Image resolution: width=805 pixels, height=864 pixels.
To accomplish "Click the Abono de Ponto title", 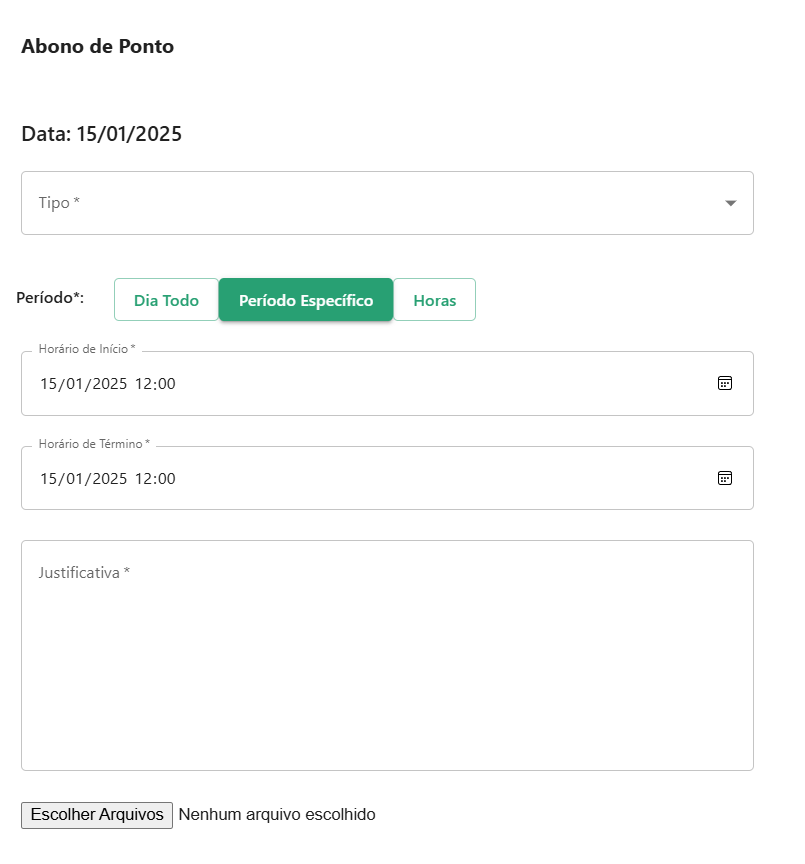I will (98, 46).
